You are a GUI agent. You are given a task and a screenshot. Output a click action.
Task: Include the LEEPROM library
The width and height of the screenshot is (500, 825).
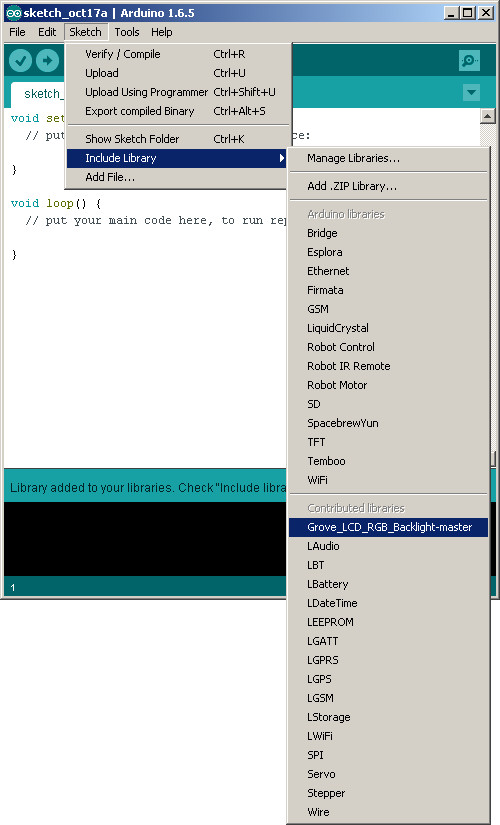pos(388,621)
